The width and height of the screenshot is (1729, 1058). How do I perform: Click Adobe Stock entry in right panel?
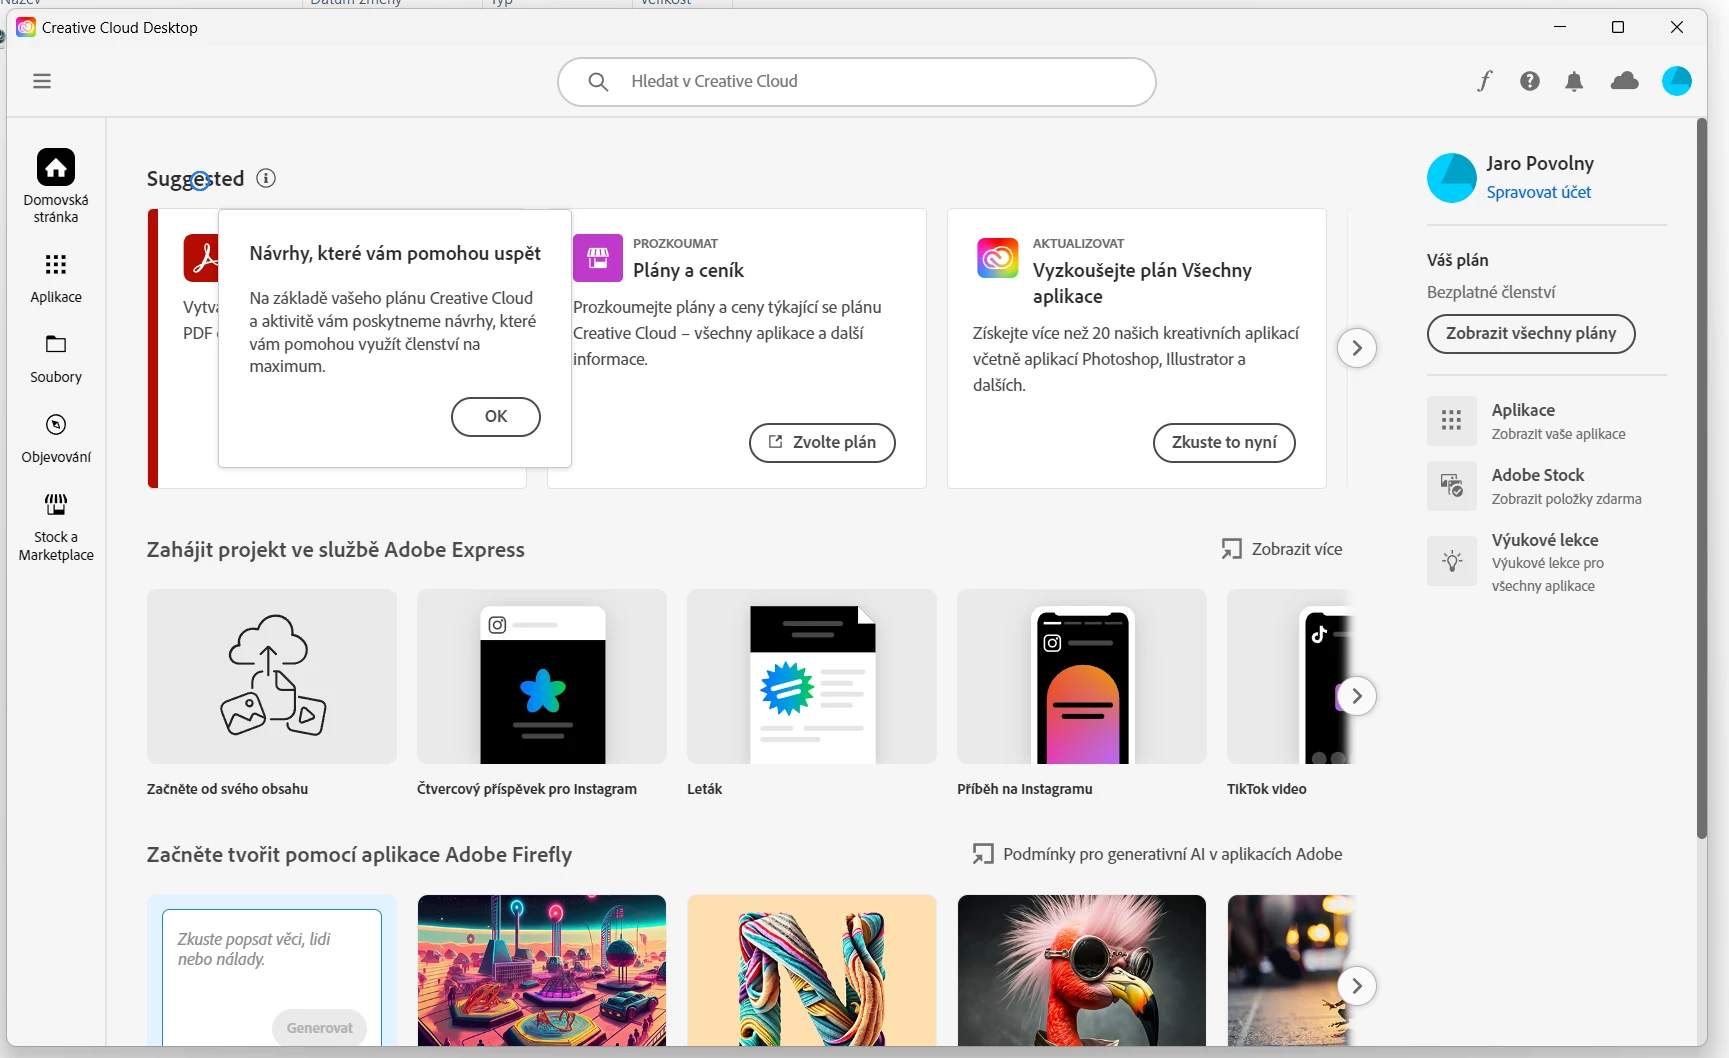(x=1547, y=486)
